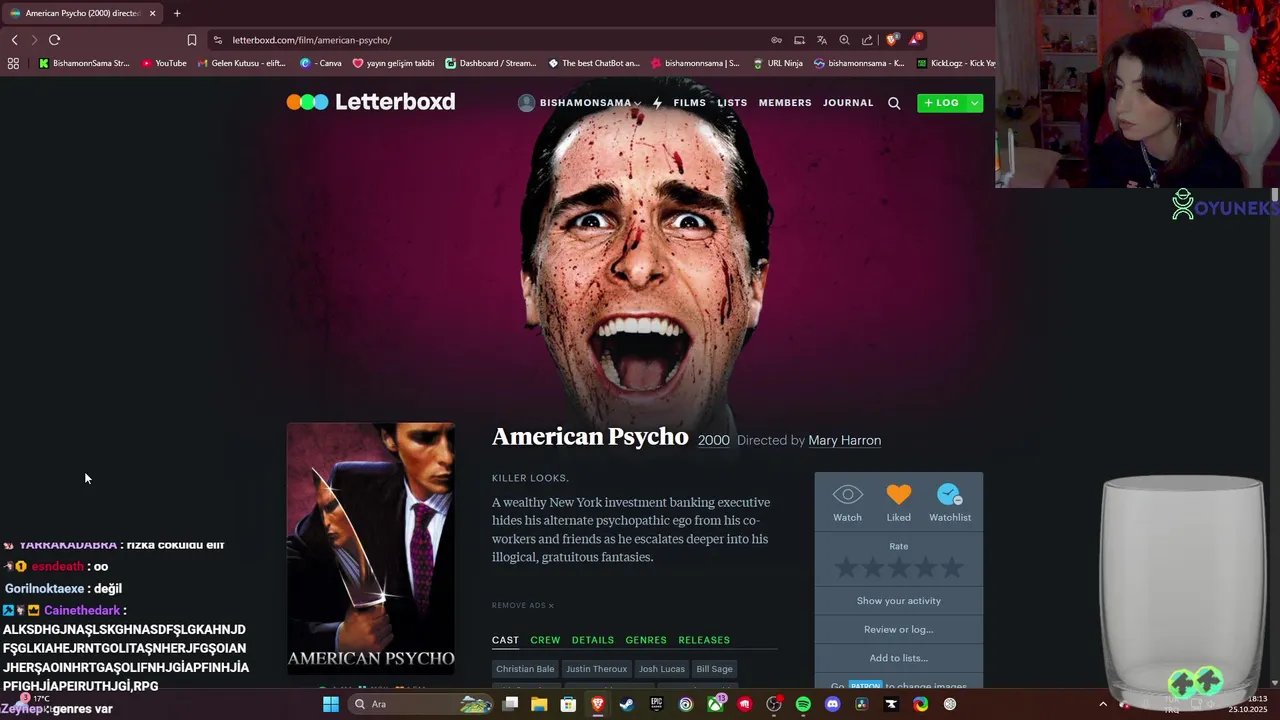The image size is (1280, 720).
Task: Click the Letterboxd logo
Action: pyautogui.click(x=371, y=102)
